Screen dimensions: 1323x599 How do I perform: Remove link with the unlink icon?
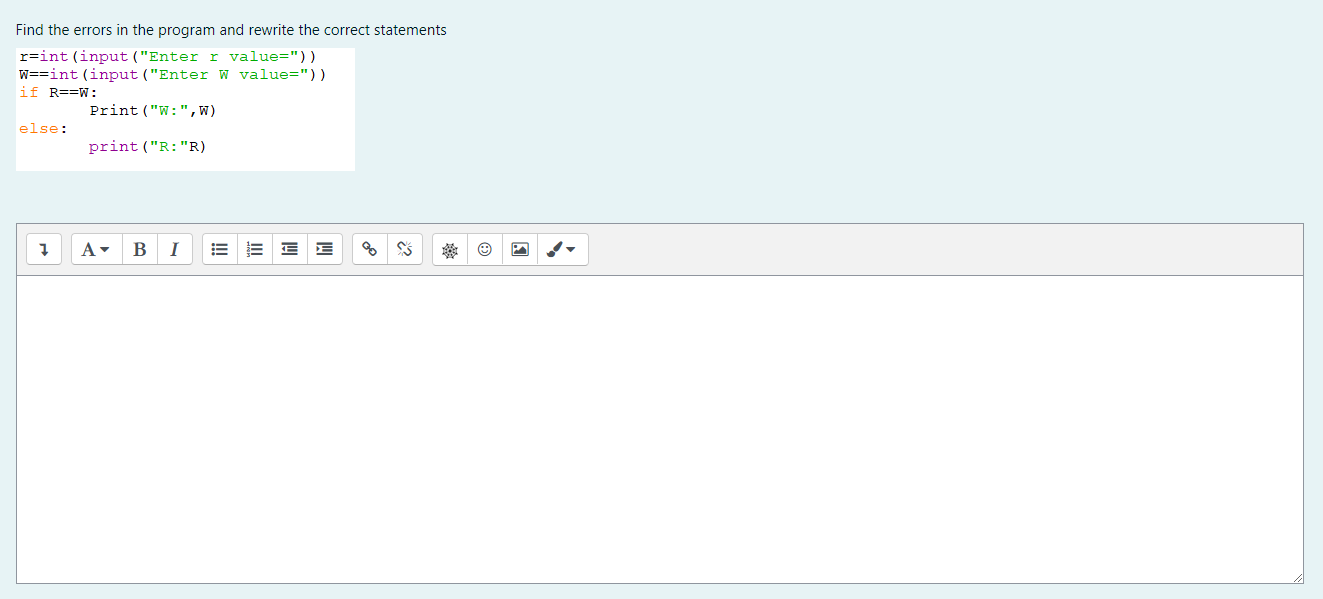405,250
